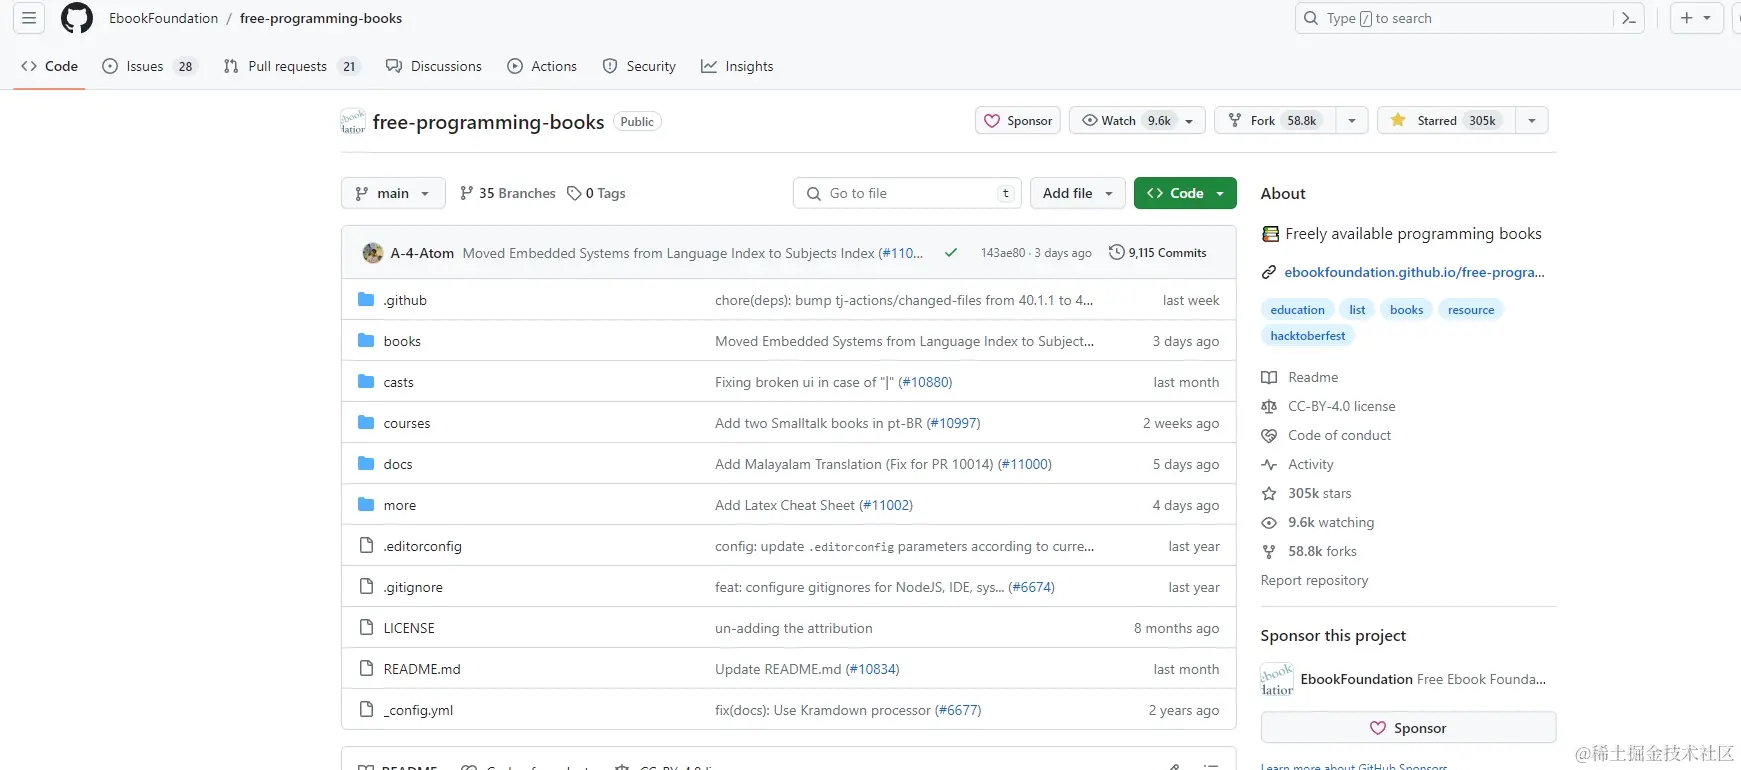Screen dimensions: 1741x770
Task: Open free-programming-books breadcrumb link
Action: click(321, 18)
